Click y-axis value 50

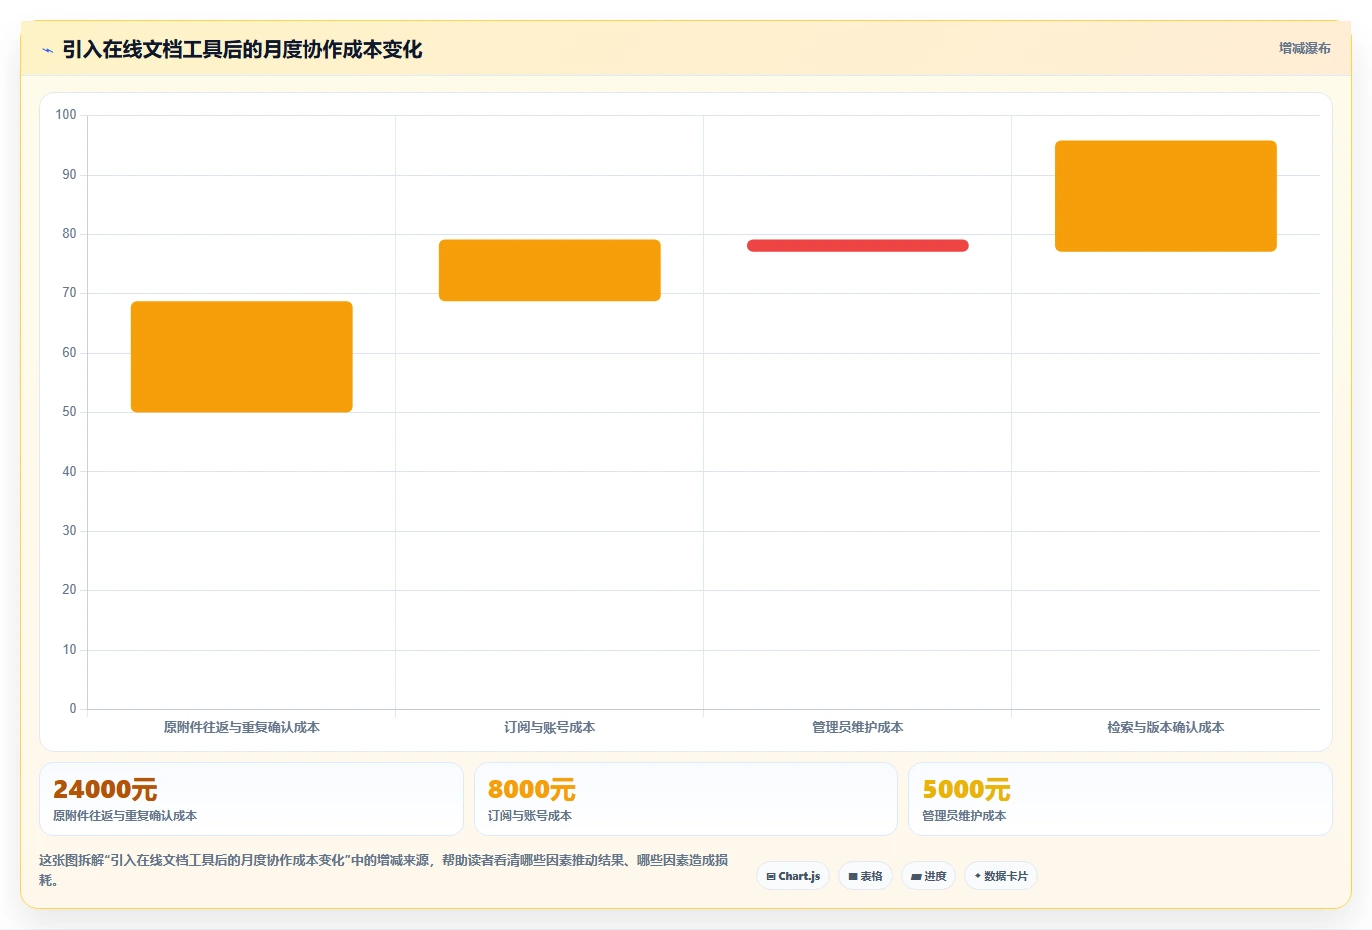(x=69, y=412)
